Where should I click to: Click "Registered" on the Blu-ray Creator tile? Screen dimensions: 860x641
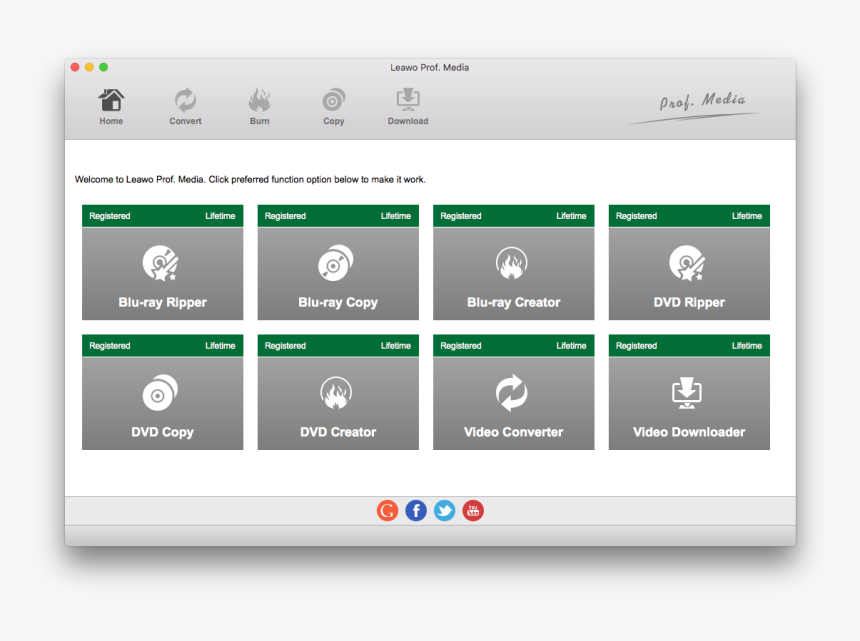(x=461, y=216)
